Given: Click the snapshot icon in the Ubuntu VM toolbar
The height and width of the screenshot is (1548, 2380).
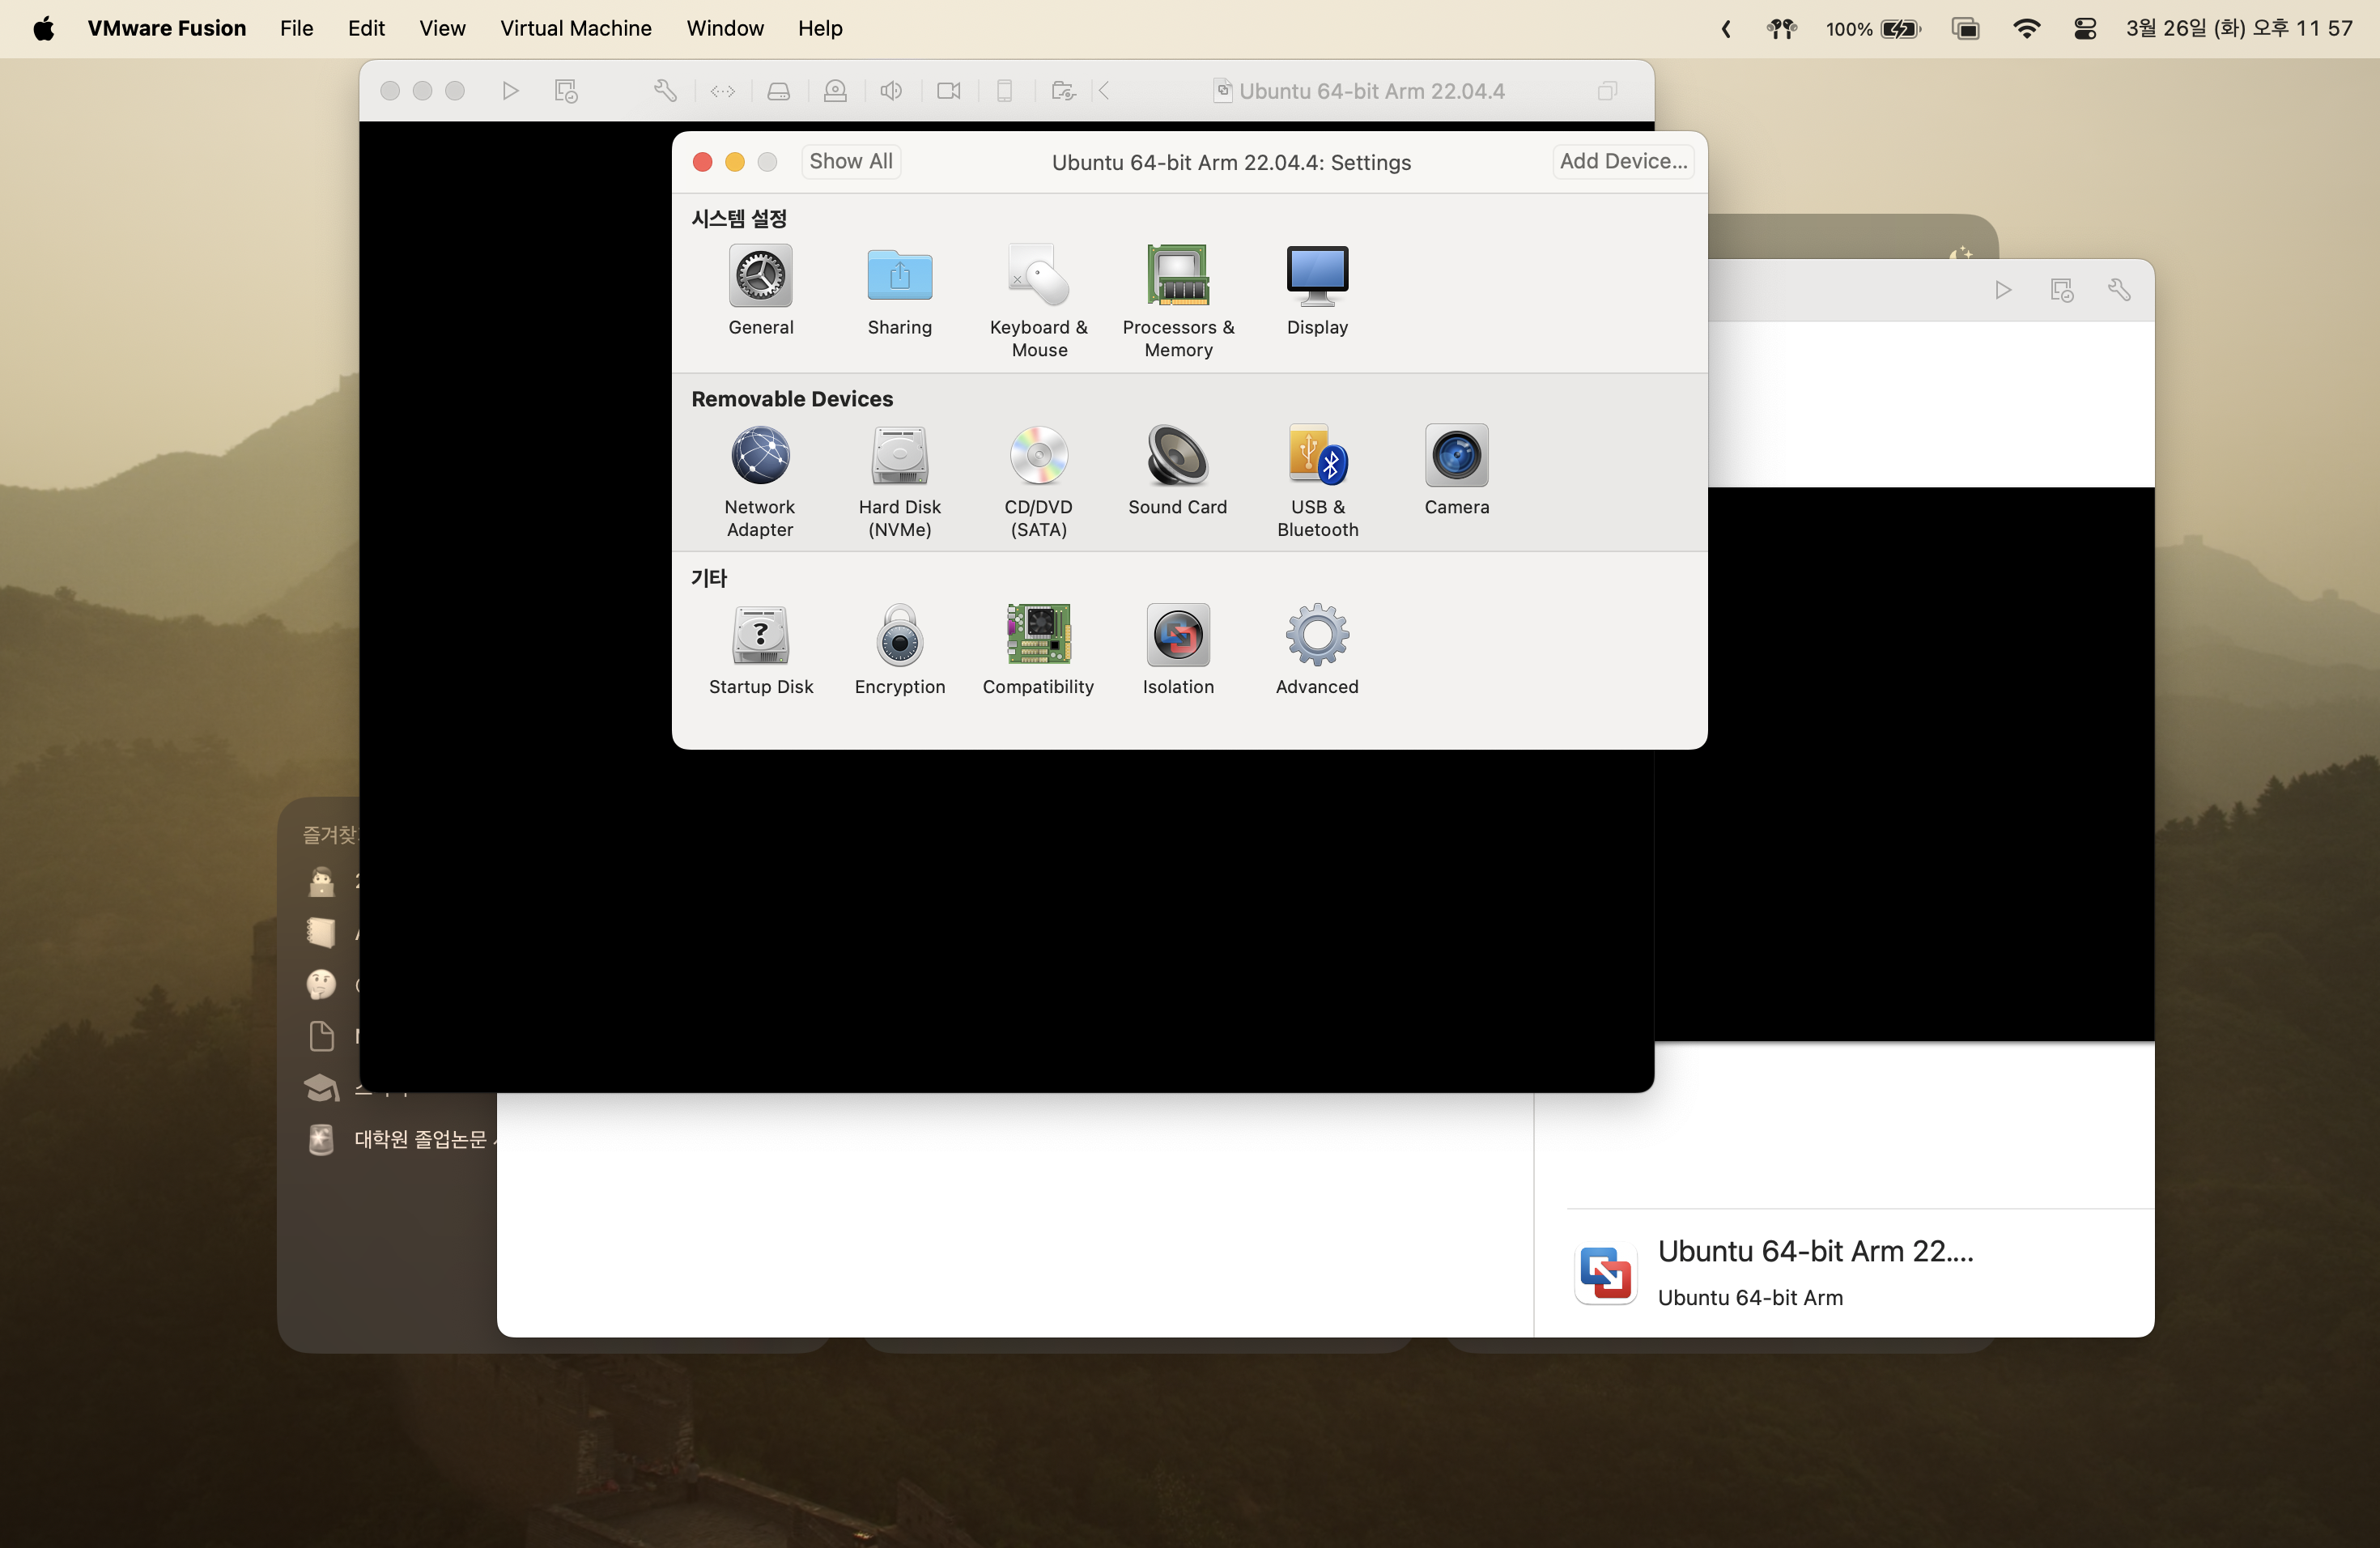Looking at the screenshot, I should coord(566,91).
